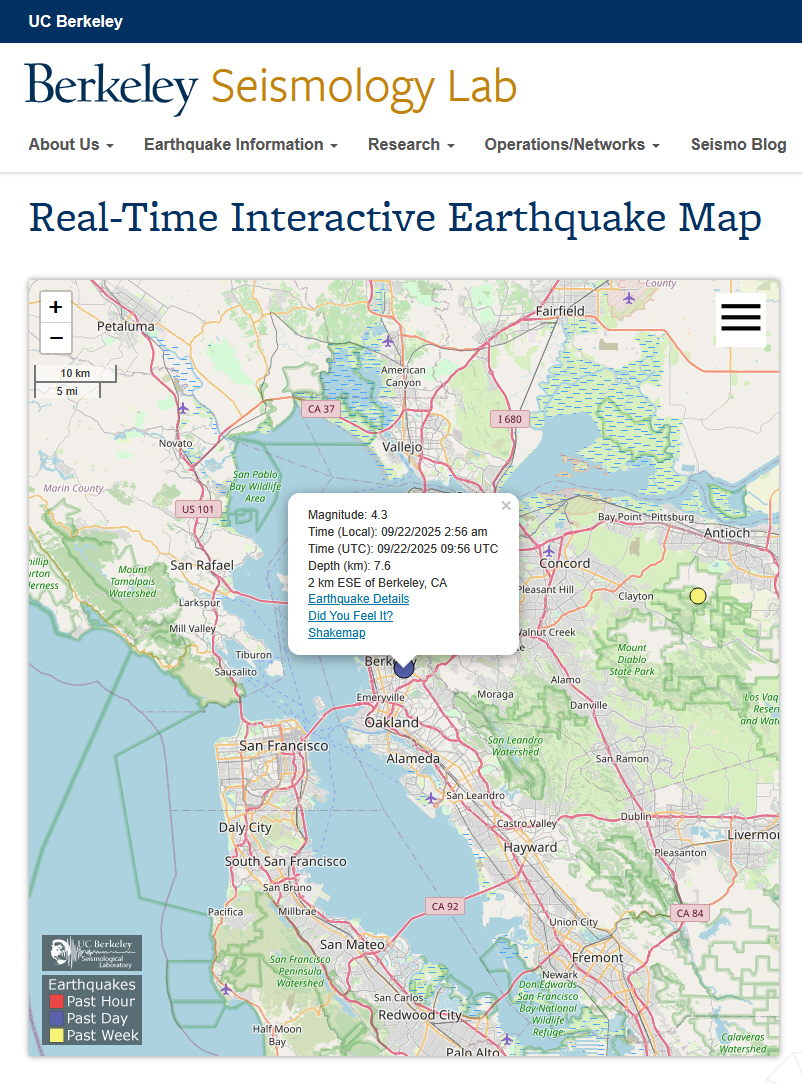This screenshot has width=802, height=1084.
Task: Click the blue past-day earthquake marker at Berkeley
Action: point(404,668)
